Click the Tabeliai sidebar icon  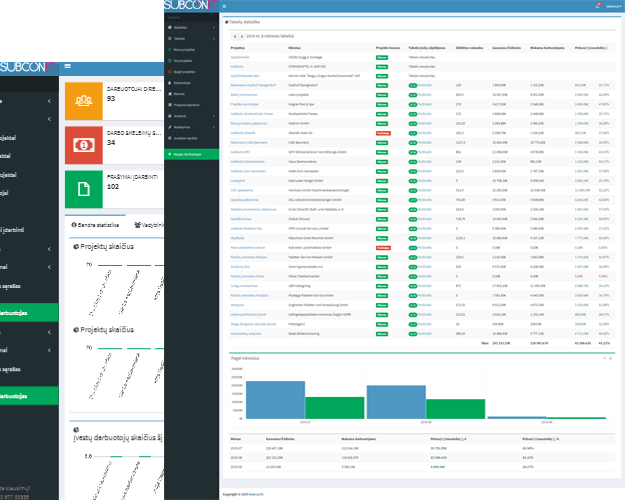click(170, 39)
